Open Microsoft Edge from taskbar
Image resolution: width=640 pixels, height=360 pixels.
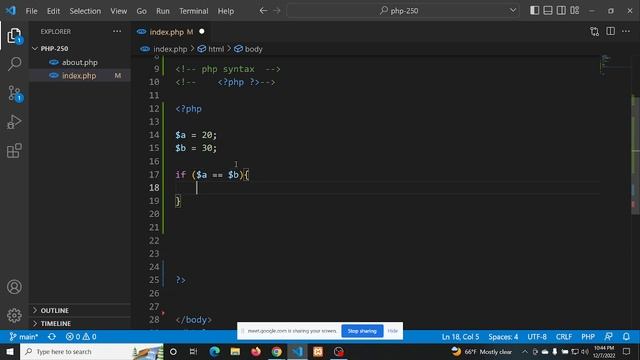tap(215, 351)
